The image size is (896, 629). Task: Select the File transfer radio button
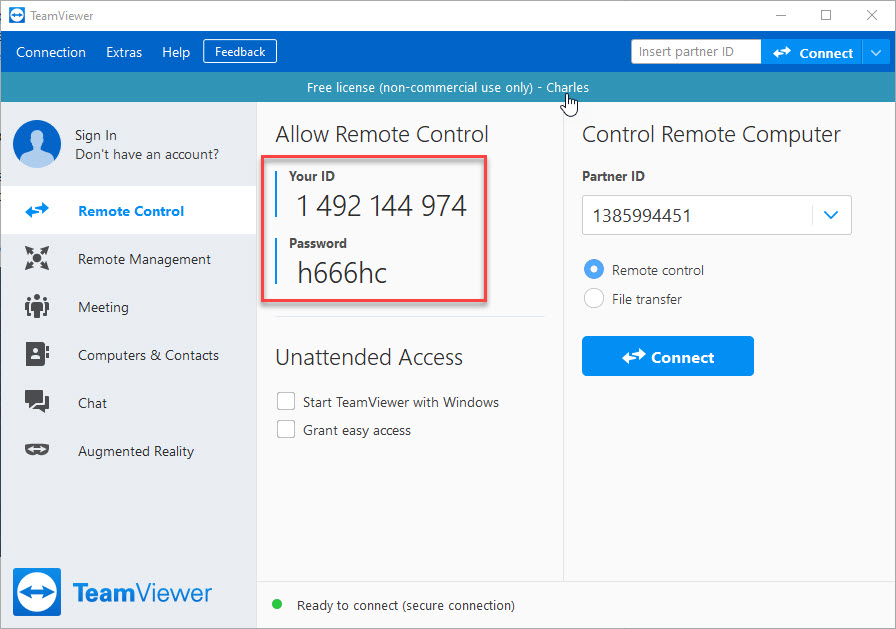pos(594,298)
